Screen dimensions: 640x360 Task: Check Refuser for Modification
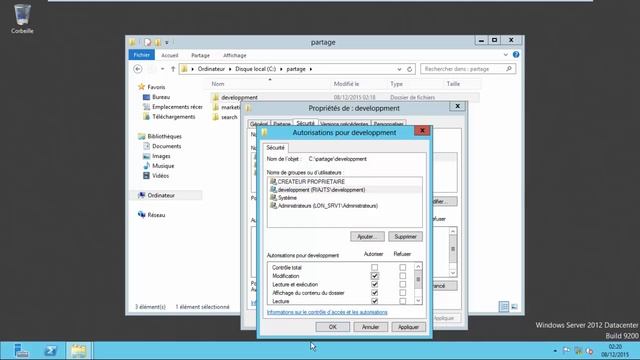[402, 276]
